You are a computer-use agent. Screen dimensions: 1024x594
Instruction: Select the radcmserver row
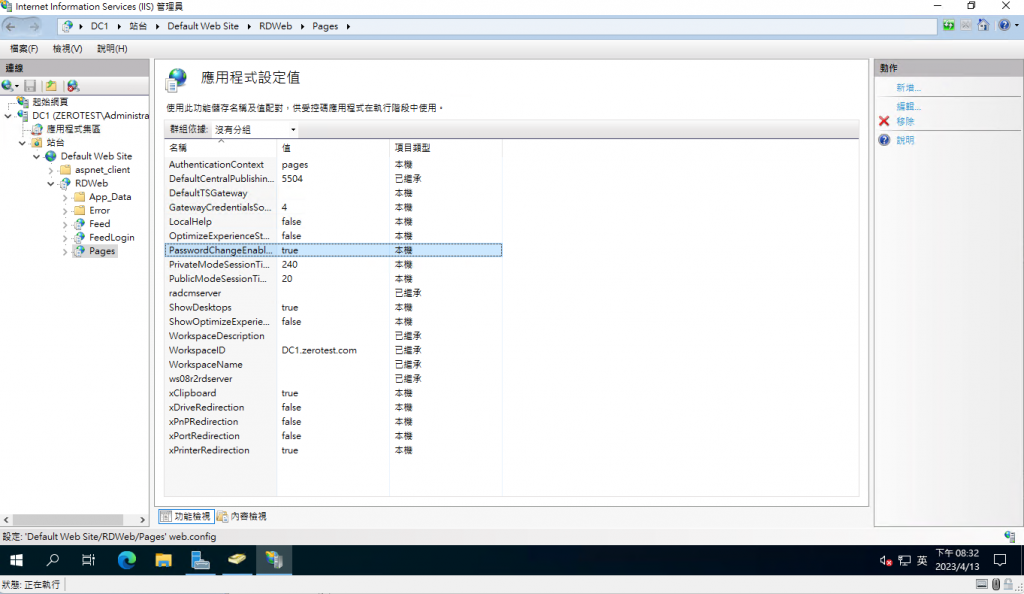333,293
